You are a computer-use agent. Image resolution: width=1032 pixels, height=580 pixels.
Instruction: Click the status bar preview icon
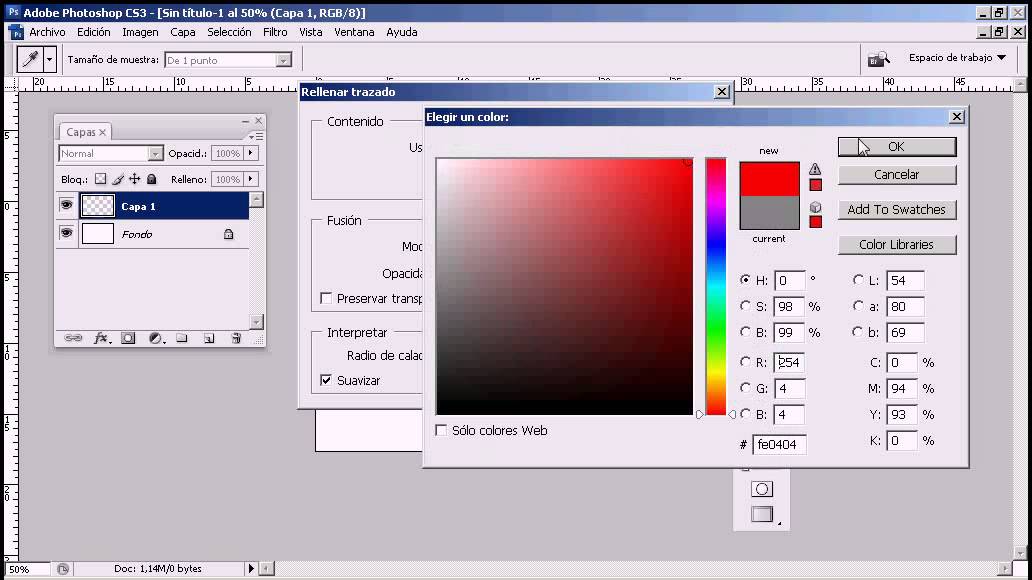[x=63, y=569]
